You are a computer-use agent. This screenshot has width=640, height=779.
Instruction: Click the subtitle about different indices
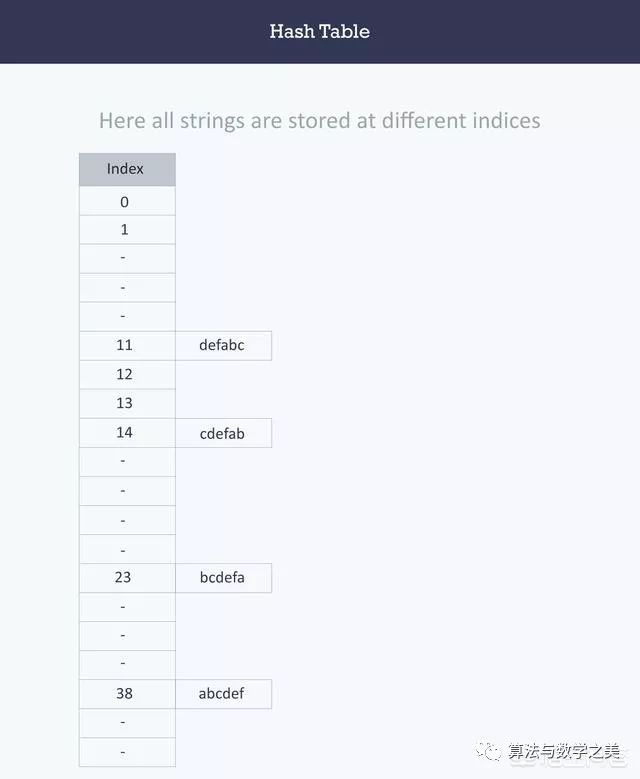(x=319, y=121)
